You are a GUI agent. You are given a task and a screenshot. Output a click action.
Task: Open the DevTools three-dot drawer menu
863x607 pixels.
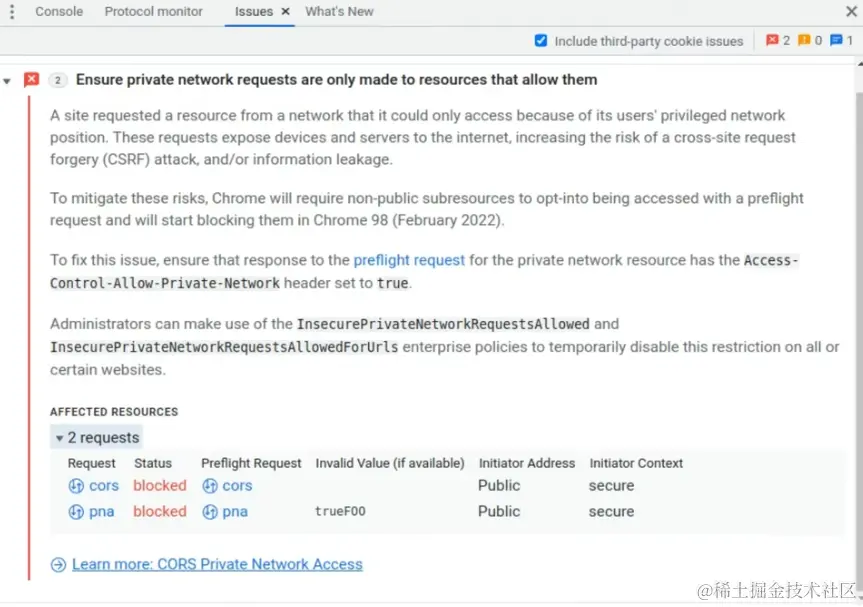coord(12,12)
